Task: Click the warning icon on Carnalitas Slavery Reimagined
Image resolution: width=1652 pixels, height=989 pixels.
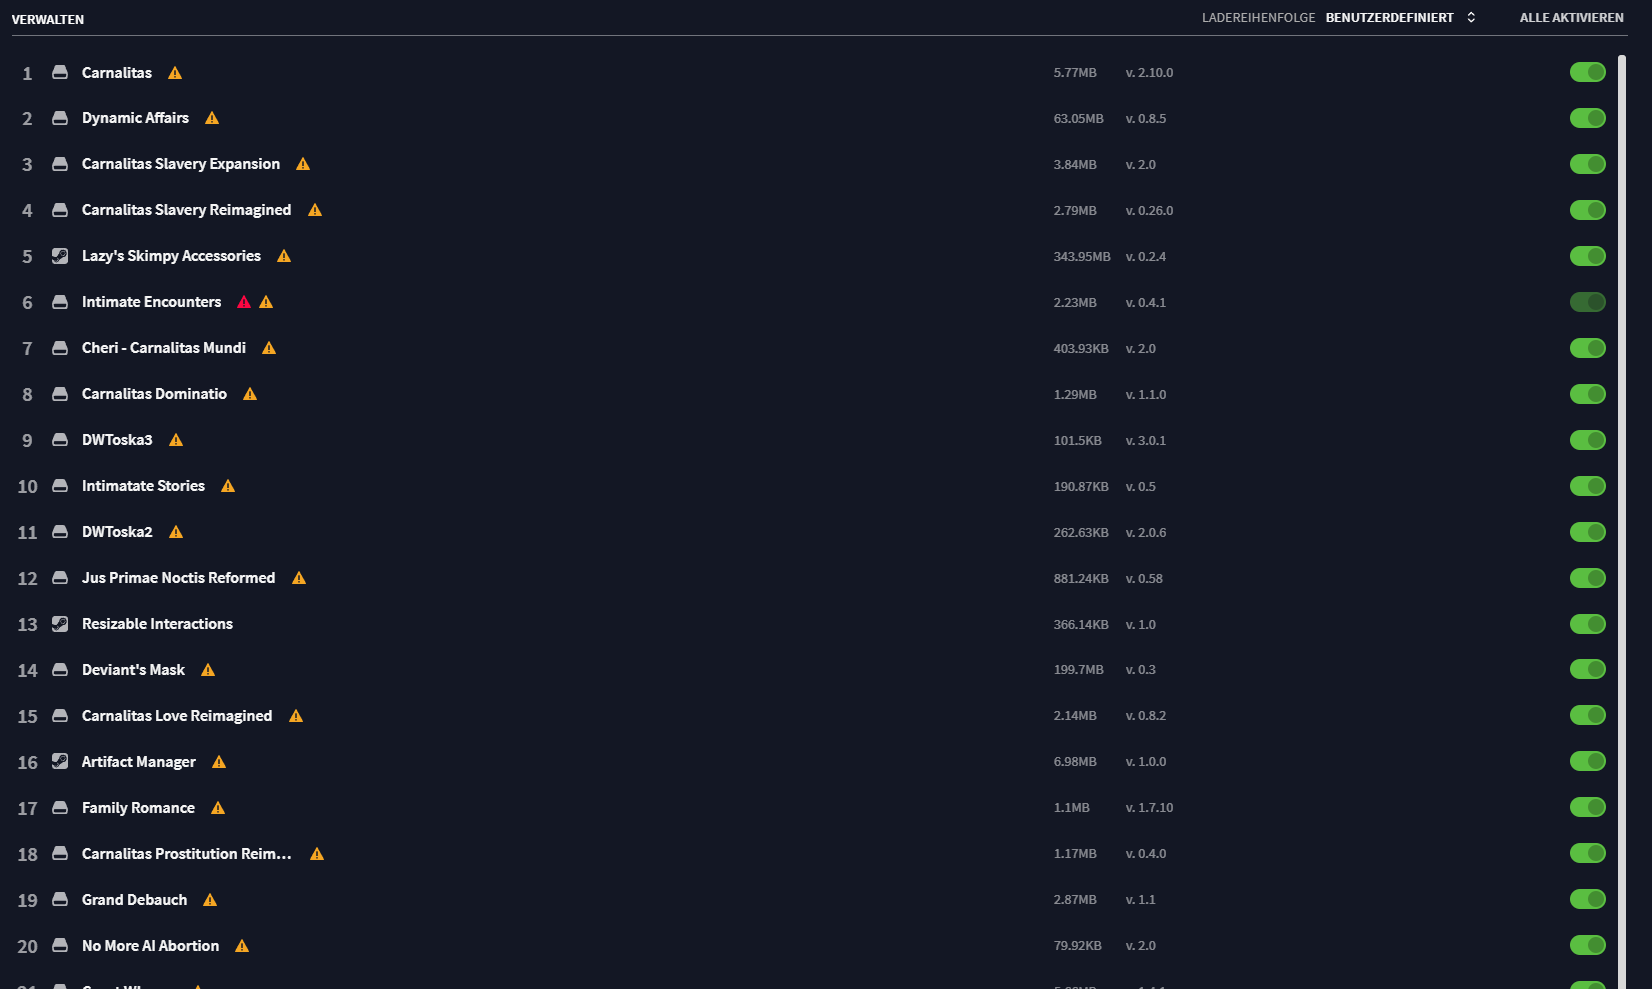Action: click(315, 210)
